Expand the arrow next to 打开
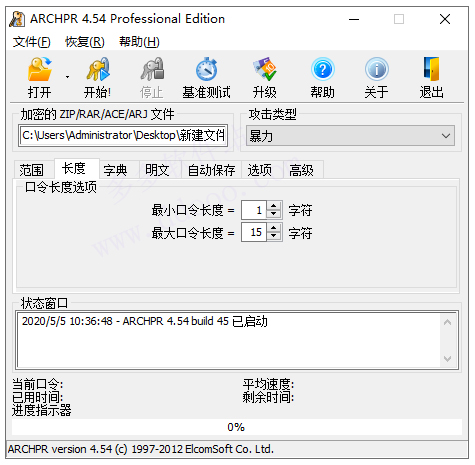Screen dimensions: 475x465 [x=67, y=77]
